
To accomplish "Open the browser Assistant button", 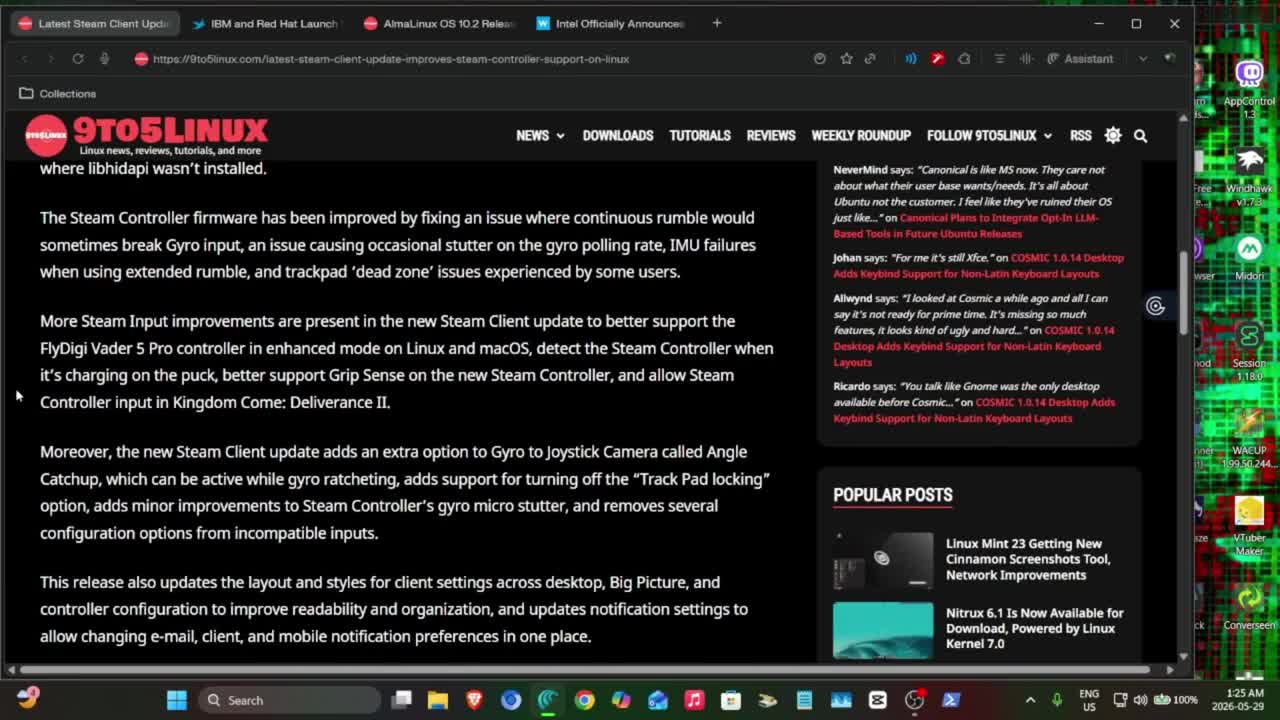I will click(1080, 59).
